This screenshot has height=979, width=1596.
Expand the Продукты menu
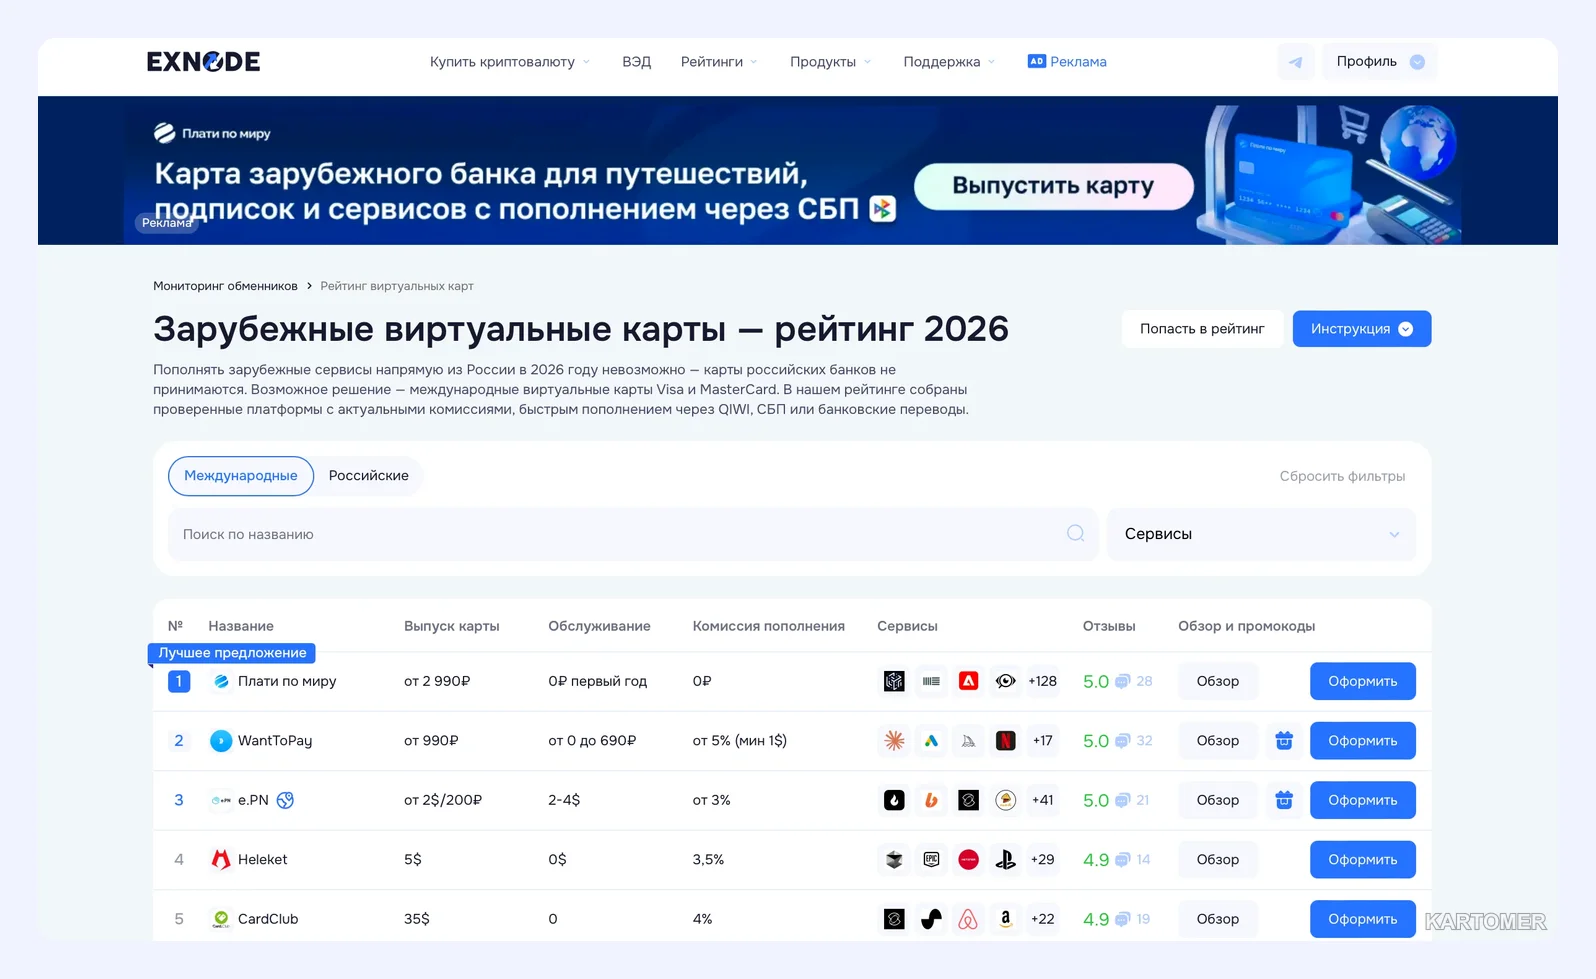[831, 62]
